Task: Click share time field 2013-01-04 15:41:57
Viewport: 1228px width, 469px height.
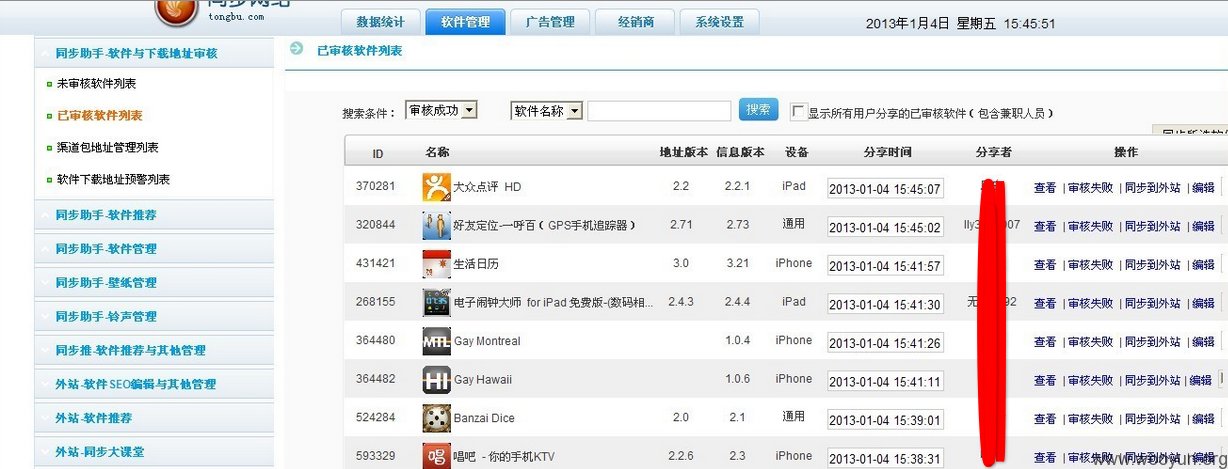Action: [885, 266]
